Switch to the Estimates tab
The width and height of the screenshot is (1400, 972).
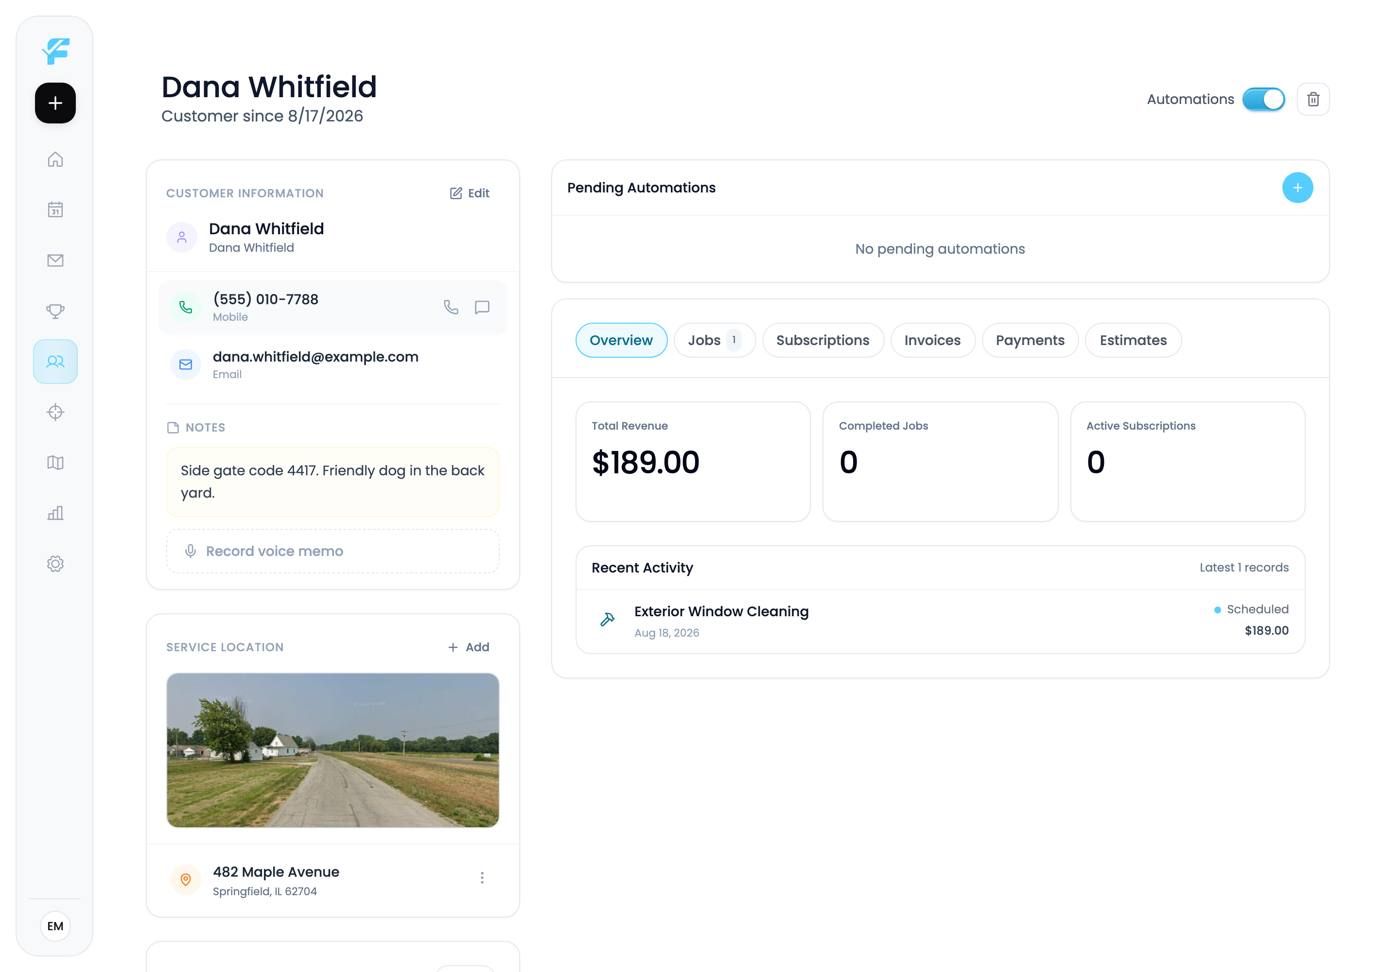tap(1133, 340)
